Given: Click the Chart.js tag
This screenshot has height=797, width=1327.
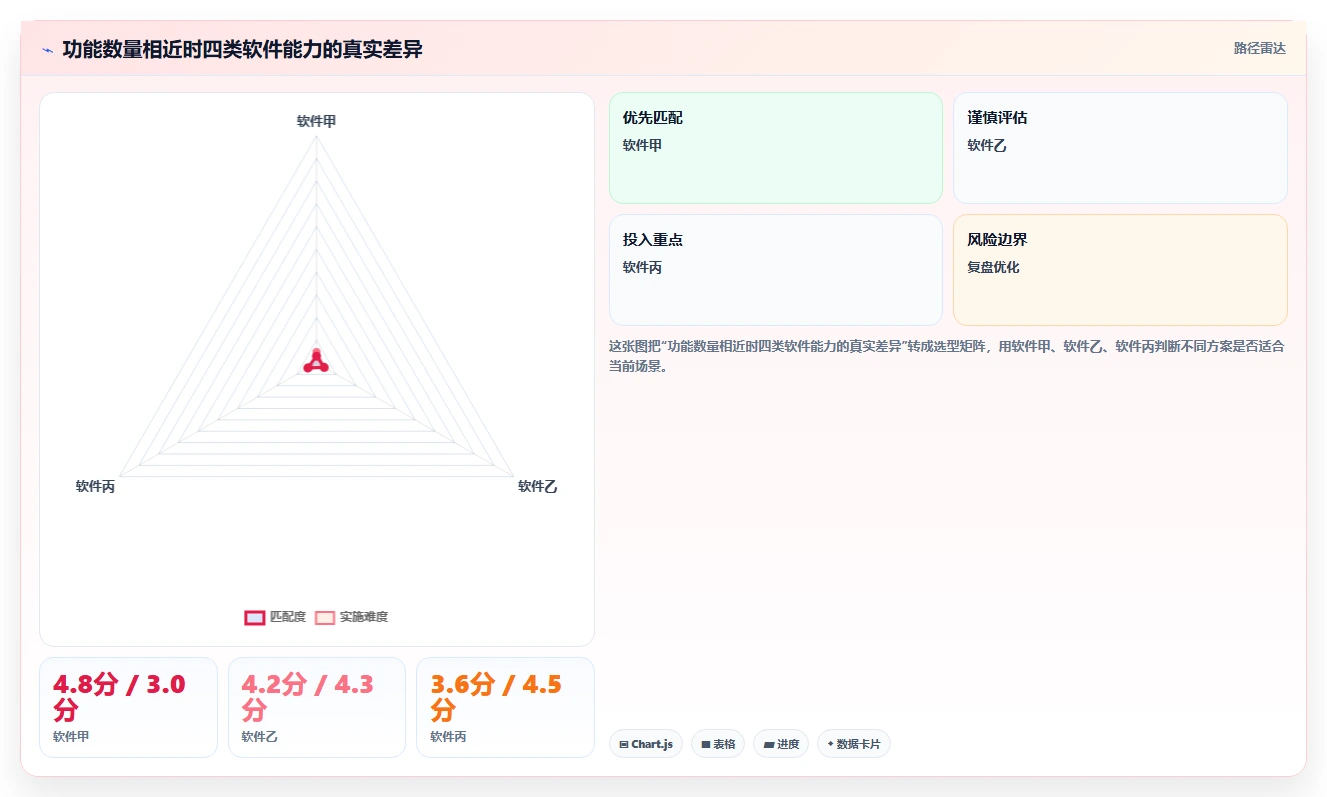Looking at the screenshot, I should (646, 744).
